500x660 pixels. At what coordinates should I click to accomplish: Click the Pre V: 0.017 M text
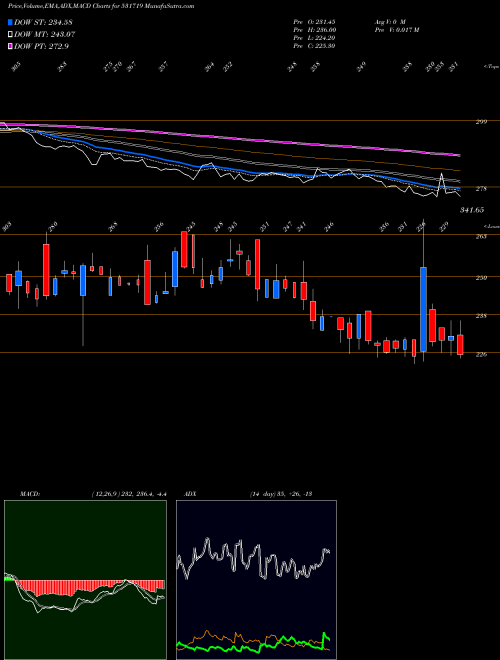[x=396, y=30]
